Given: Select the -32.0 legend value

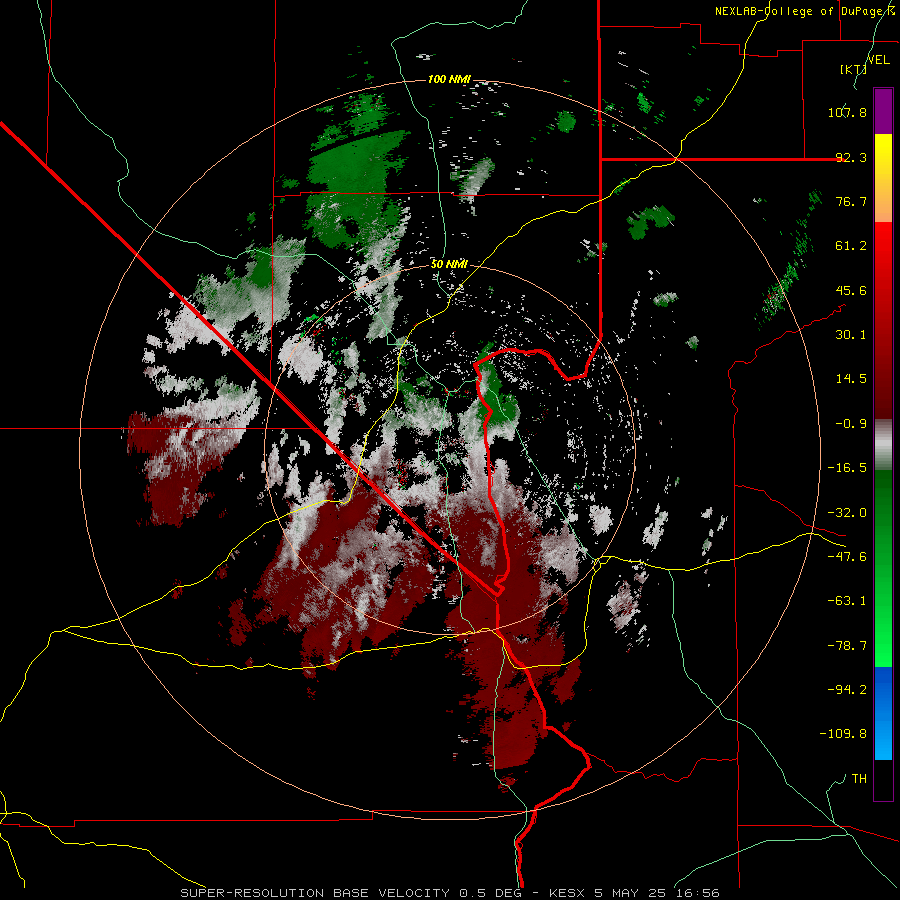Looking at the screenshot, I should (x=847, y=513).
